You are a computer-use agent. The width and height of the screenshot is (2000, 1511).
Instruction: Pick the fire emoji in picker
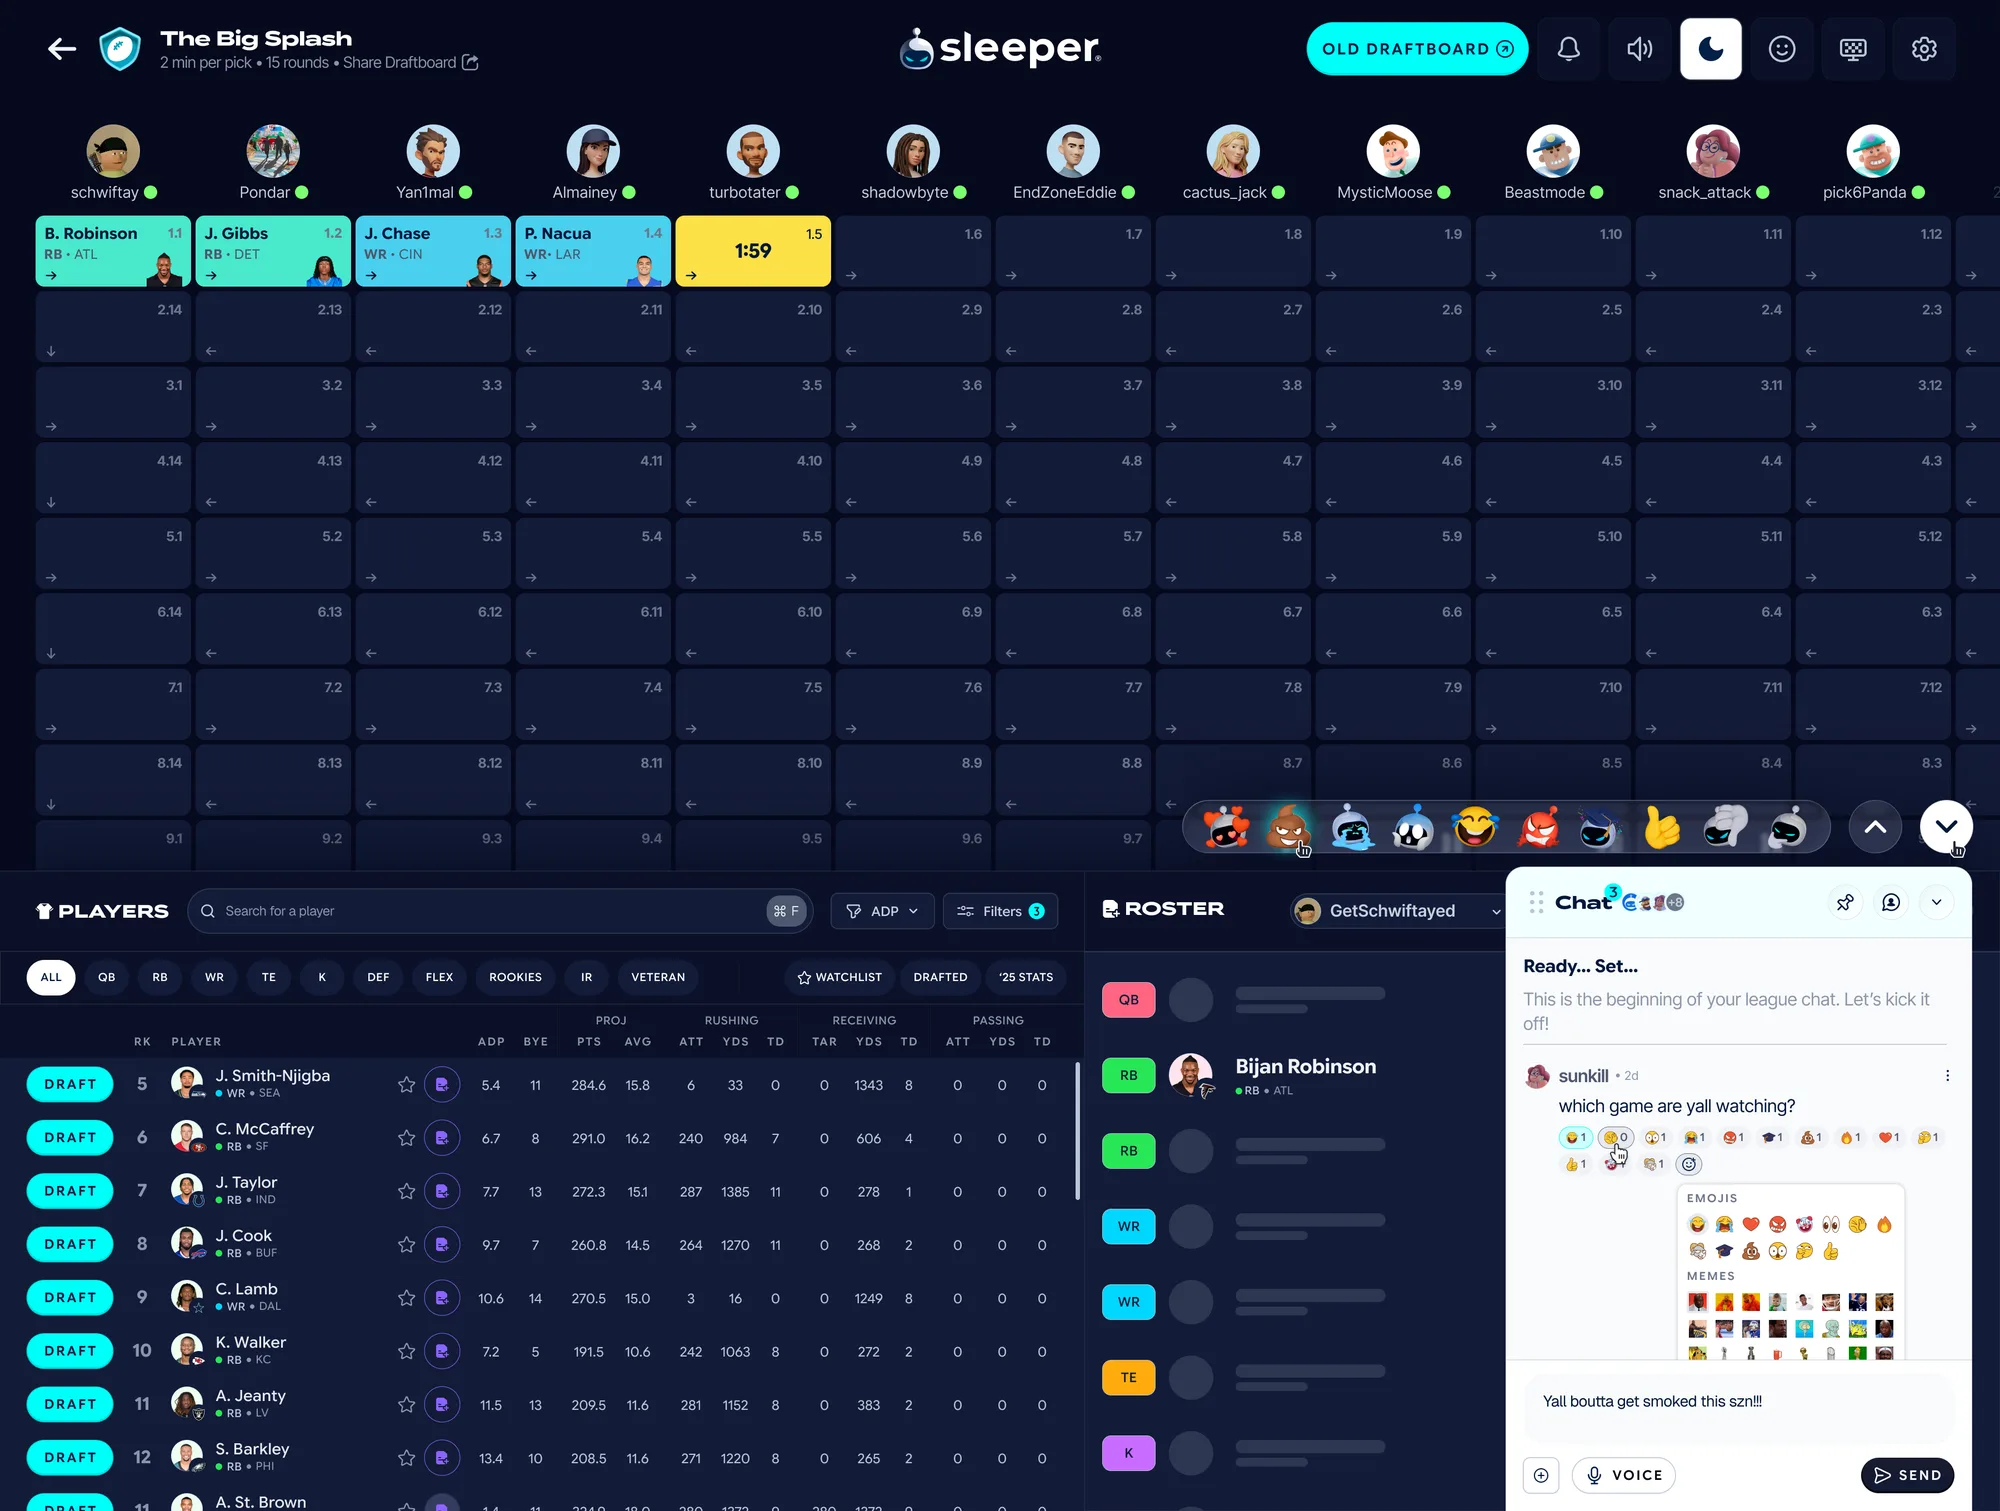coord(1884,1225)
